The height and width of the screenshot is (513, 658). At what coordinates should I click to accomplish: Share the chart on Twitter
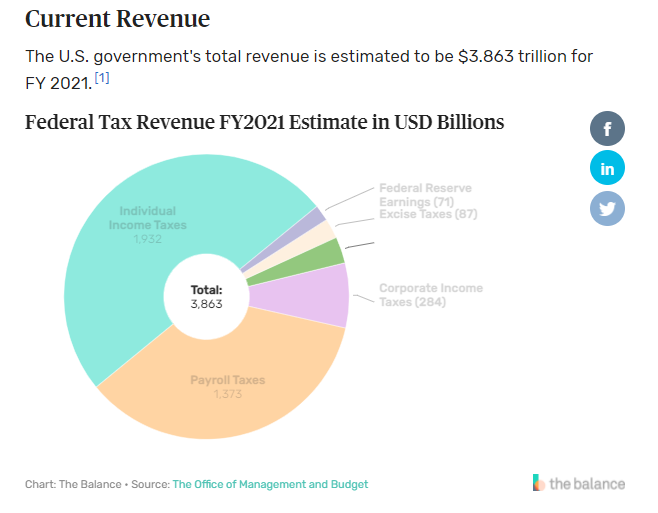607,208
